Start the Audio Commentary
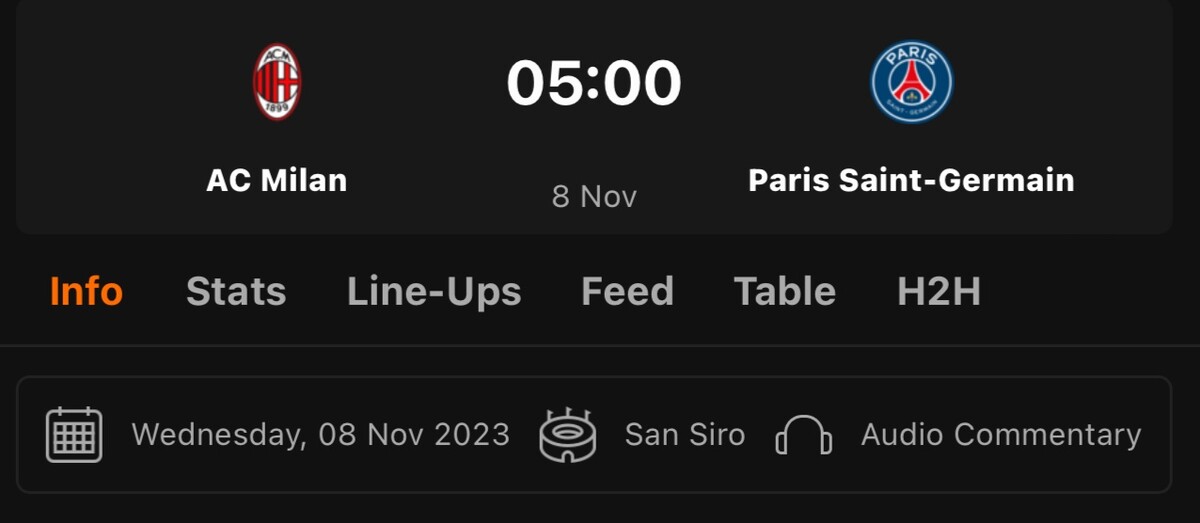 1001,435
